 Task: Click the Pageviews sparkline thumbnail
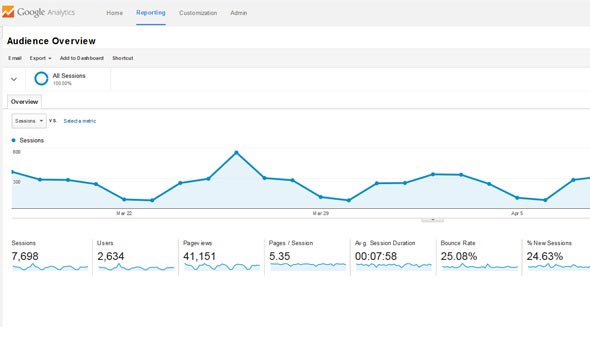point(222,267)
